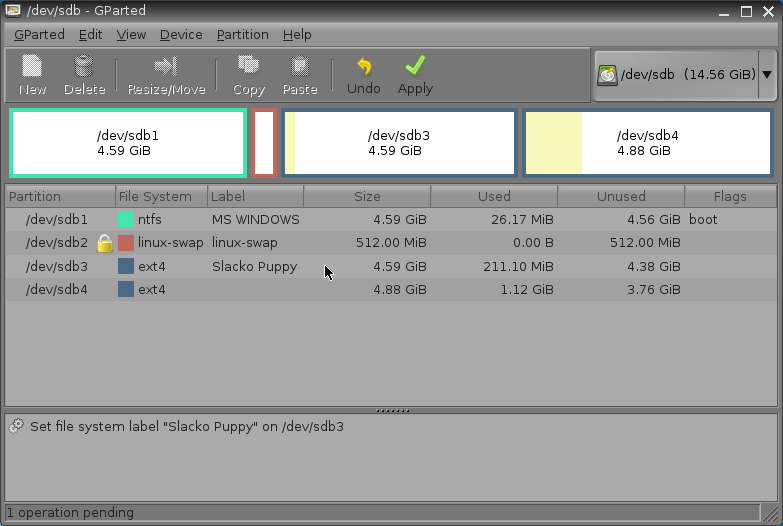Click the 3.76 GiB unused cell
This screenshot has height=526, width=783.
(x=654, y=290)
